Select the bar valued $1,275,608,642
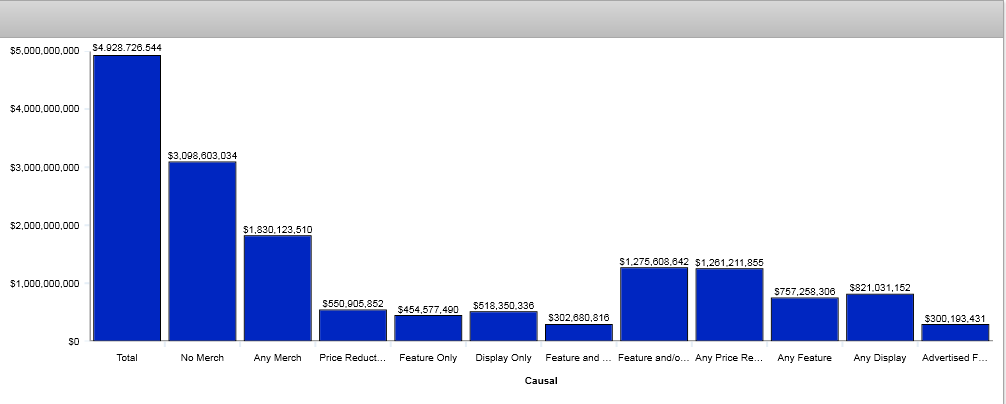 click(654, 304)
